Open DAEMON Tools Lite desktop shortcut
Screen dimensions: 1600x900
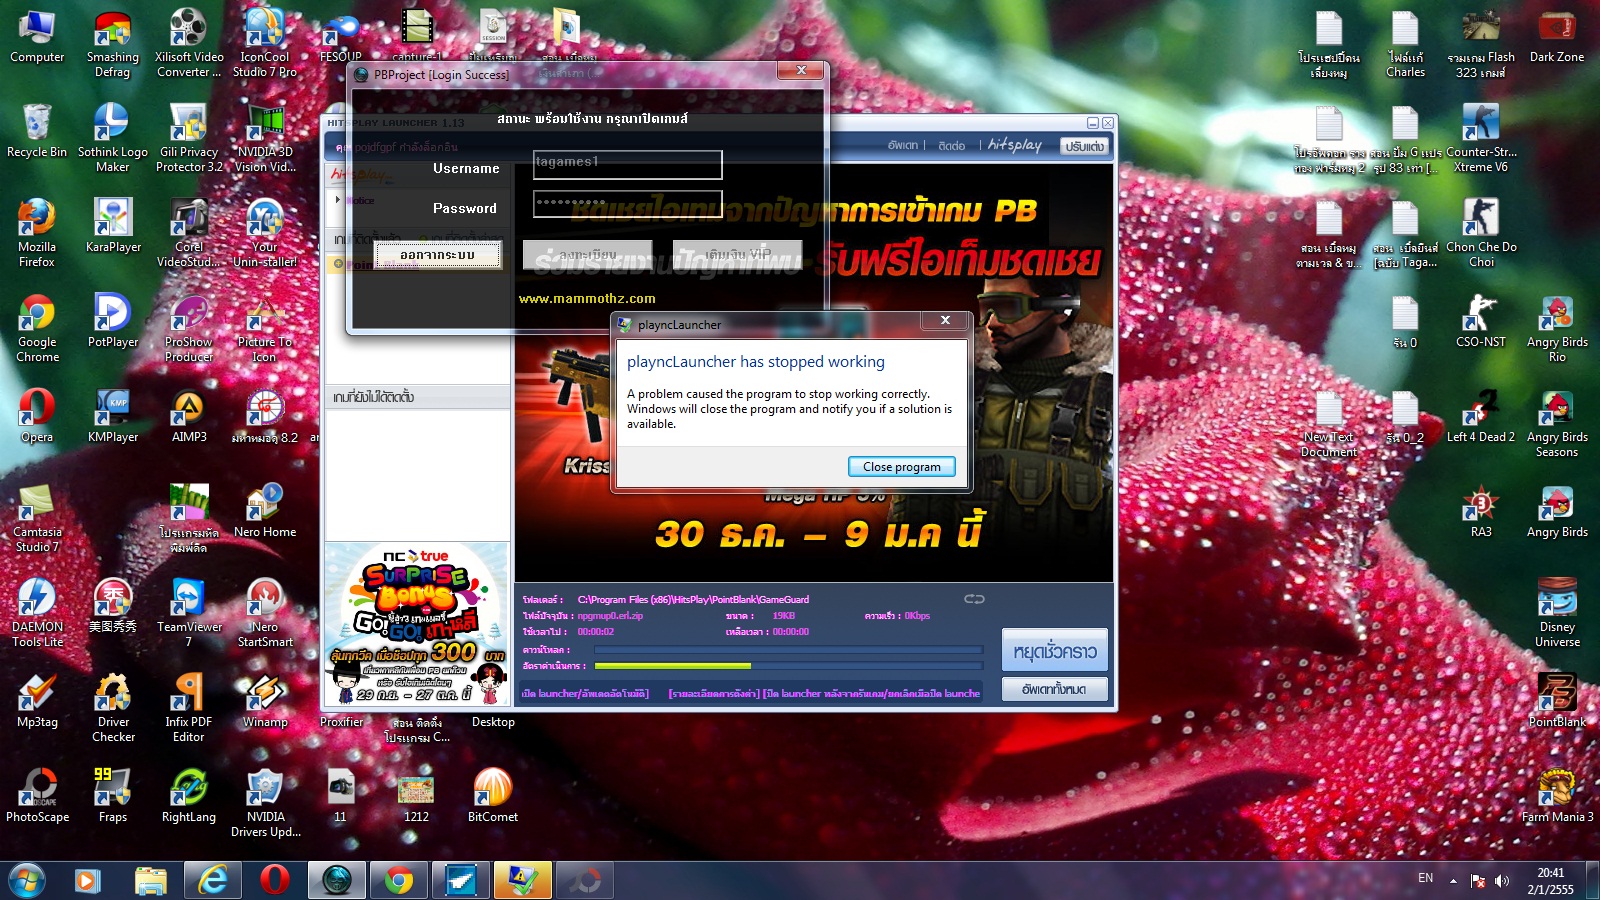[x=37, y=613]
